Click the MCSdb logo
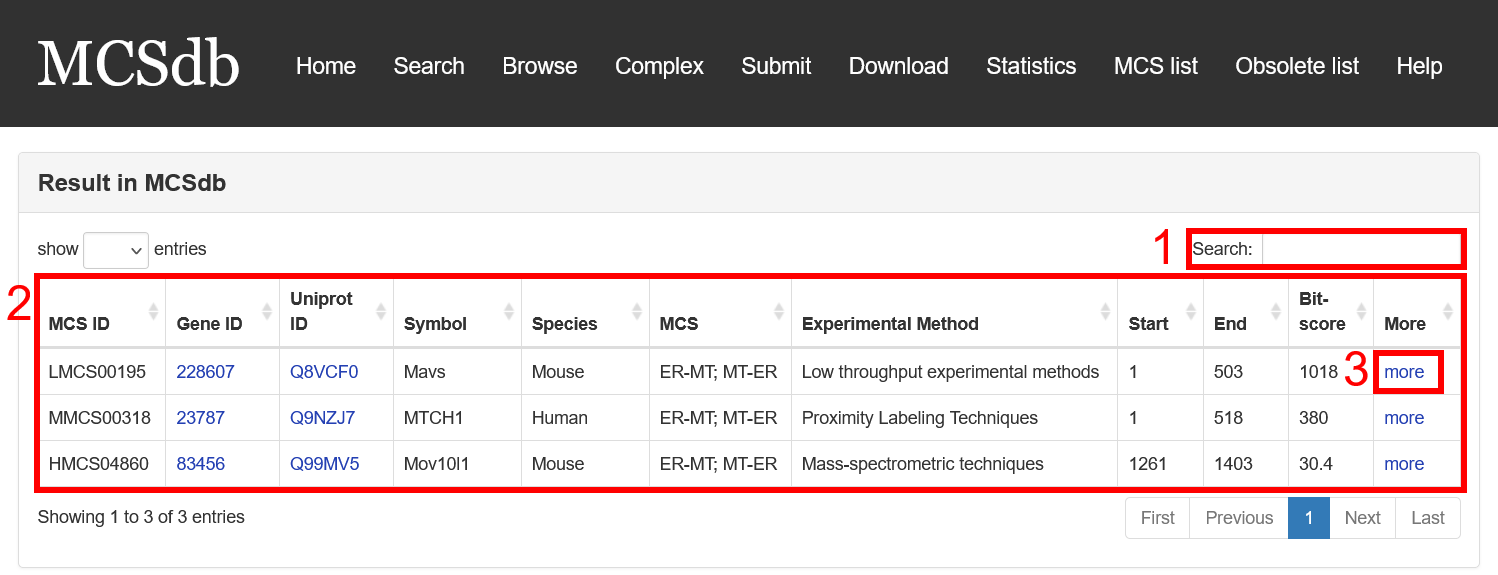The image size is (1498, 575). coord(139,64)
